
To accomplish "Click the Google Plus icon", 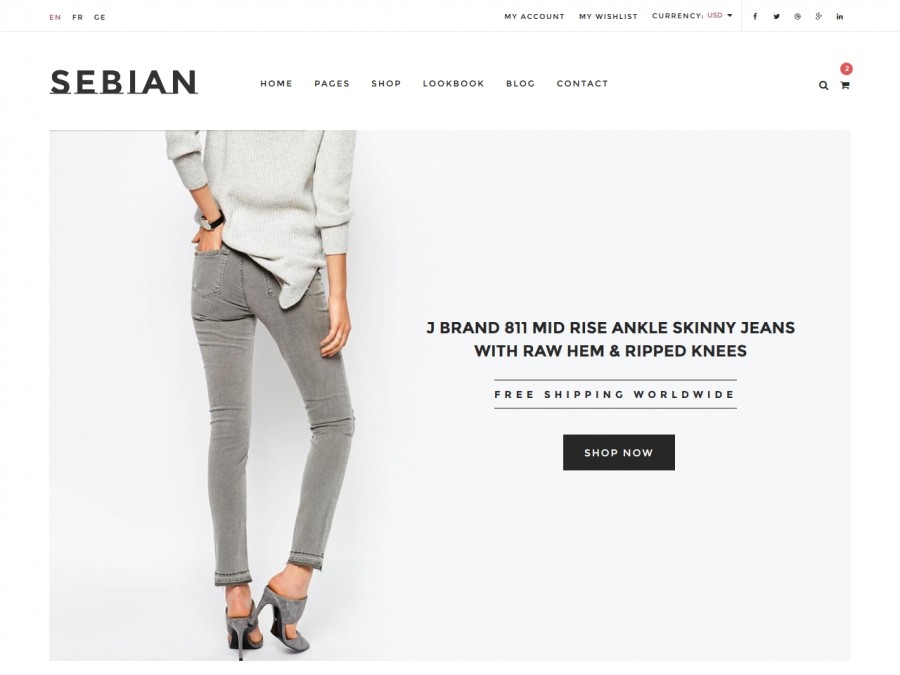I will (818, 17).
